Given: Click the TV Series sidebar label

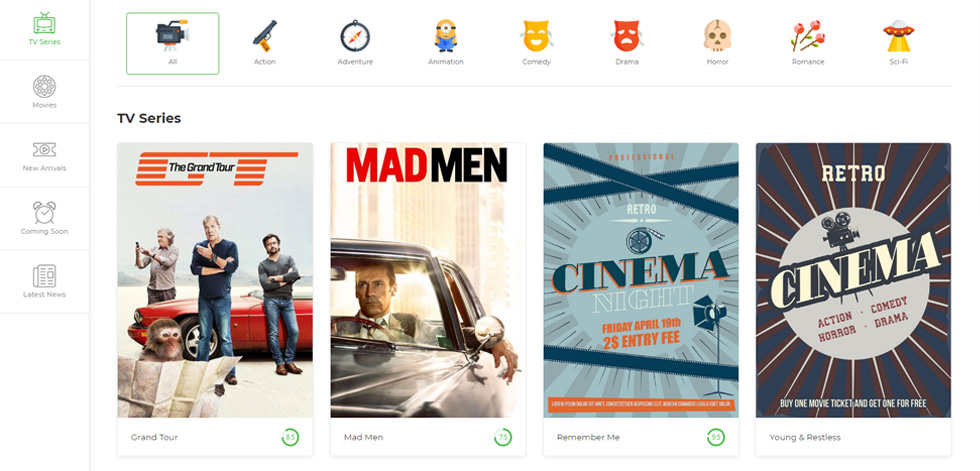Looking at the screenshot, I should 44,42.
